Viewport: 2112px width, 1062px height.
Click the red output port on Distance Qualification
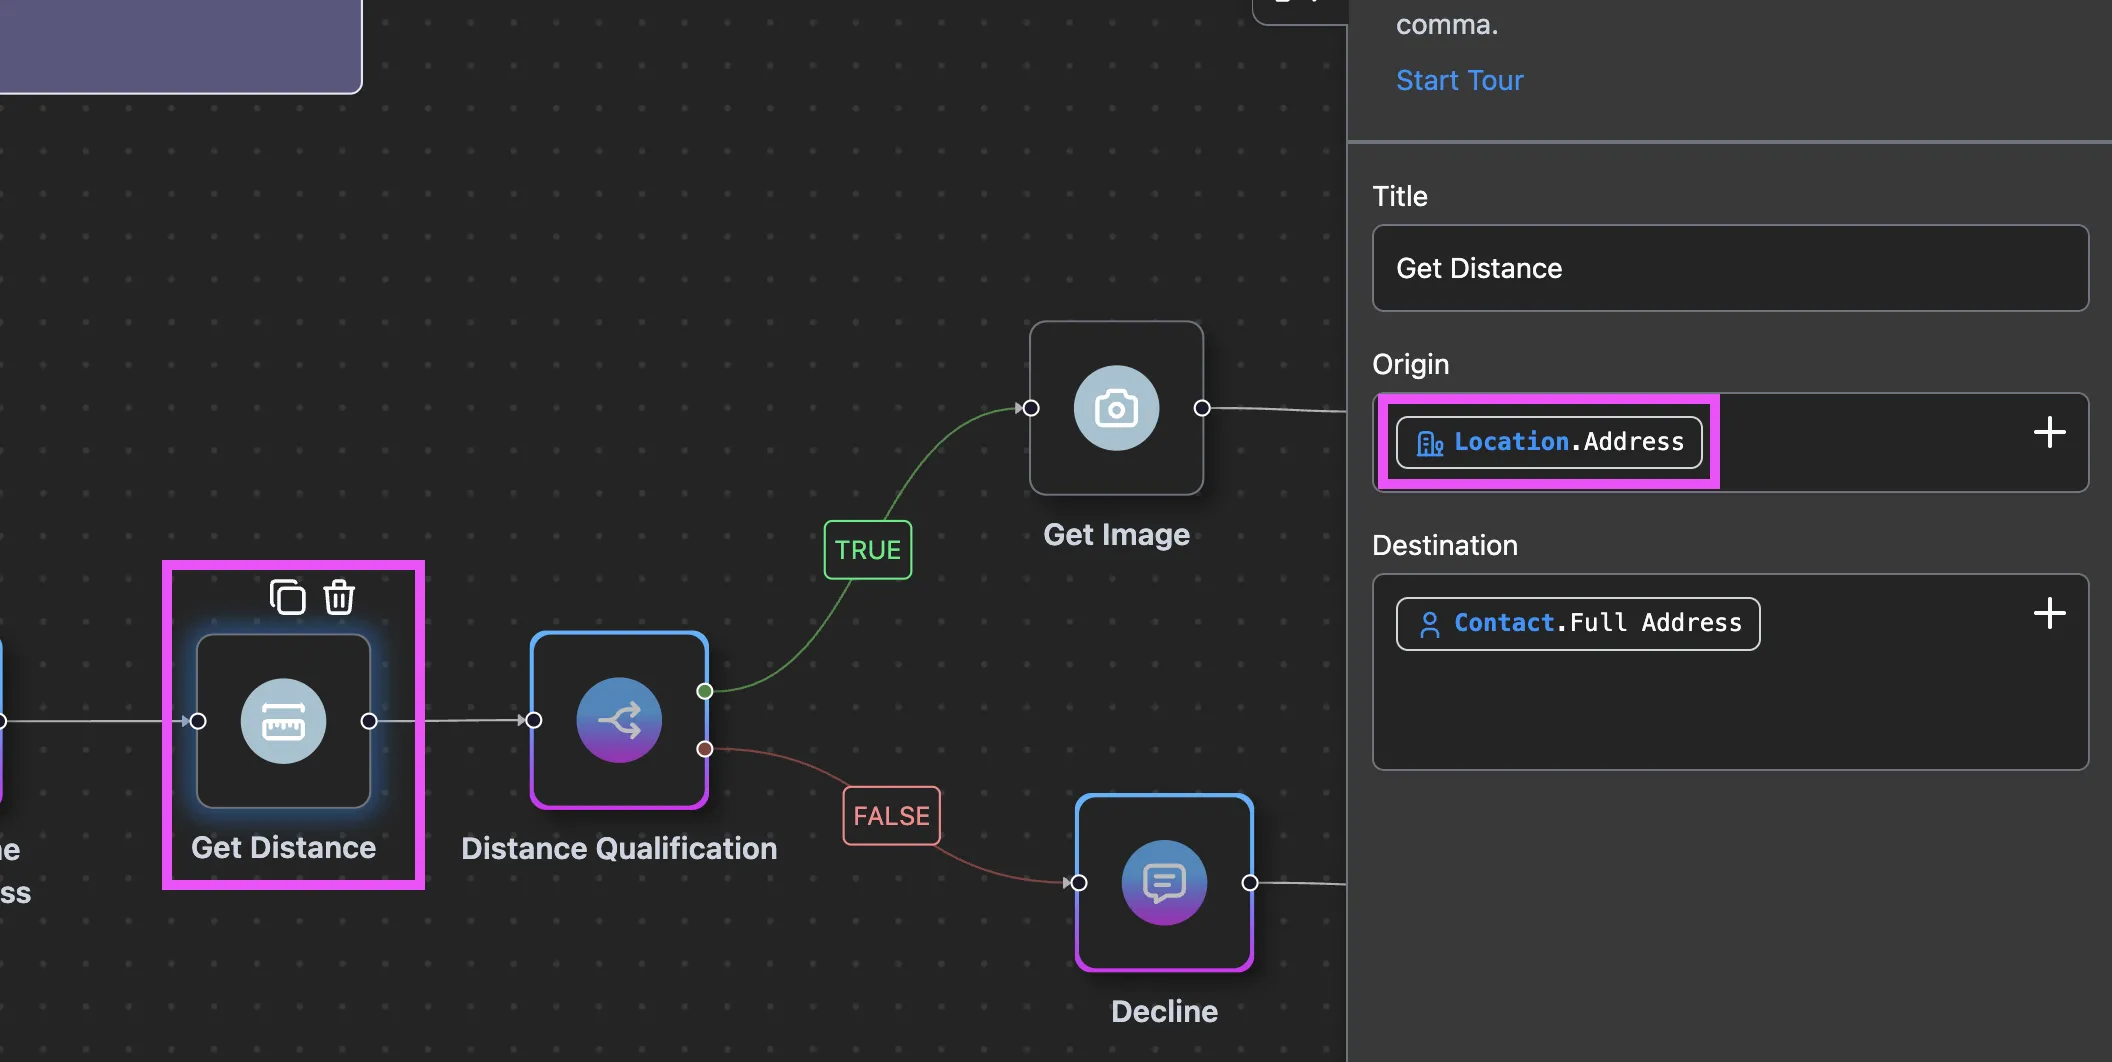705,749
